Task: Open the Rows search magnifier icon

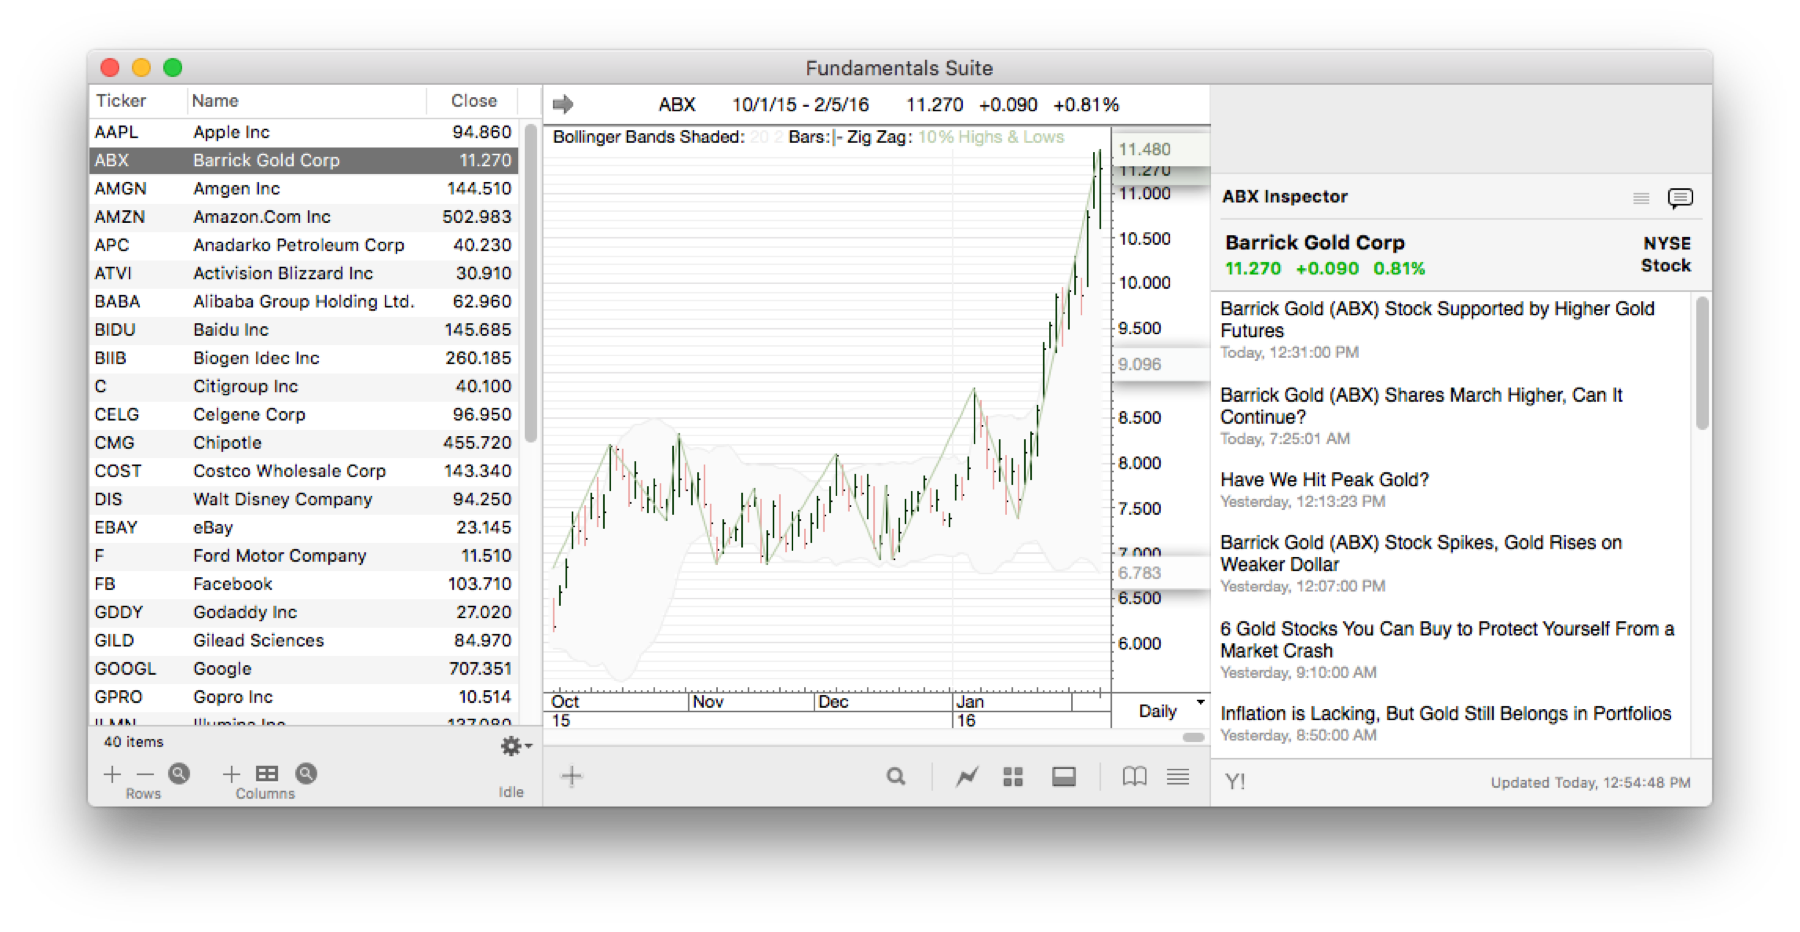Action: 178,774
